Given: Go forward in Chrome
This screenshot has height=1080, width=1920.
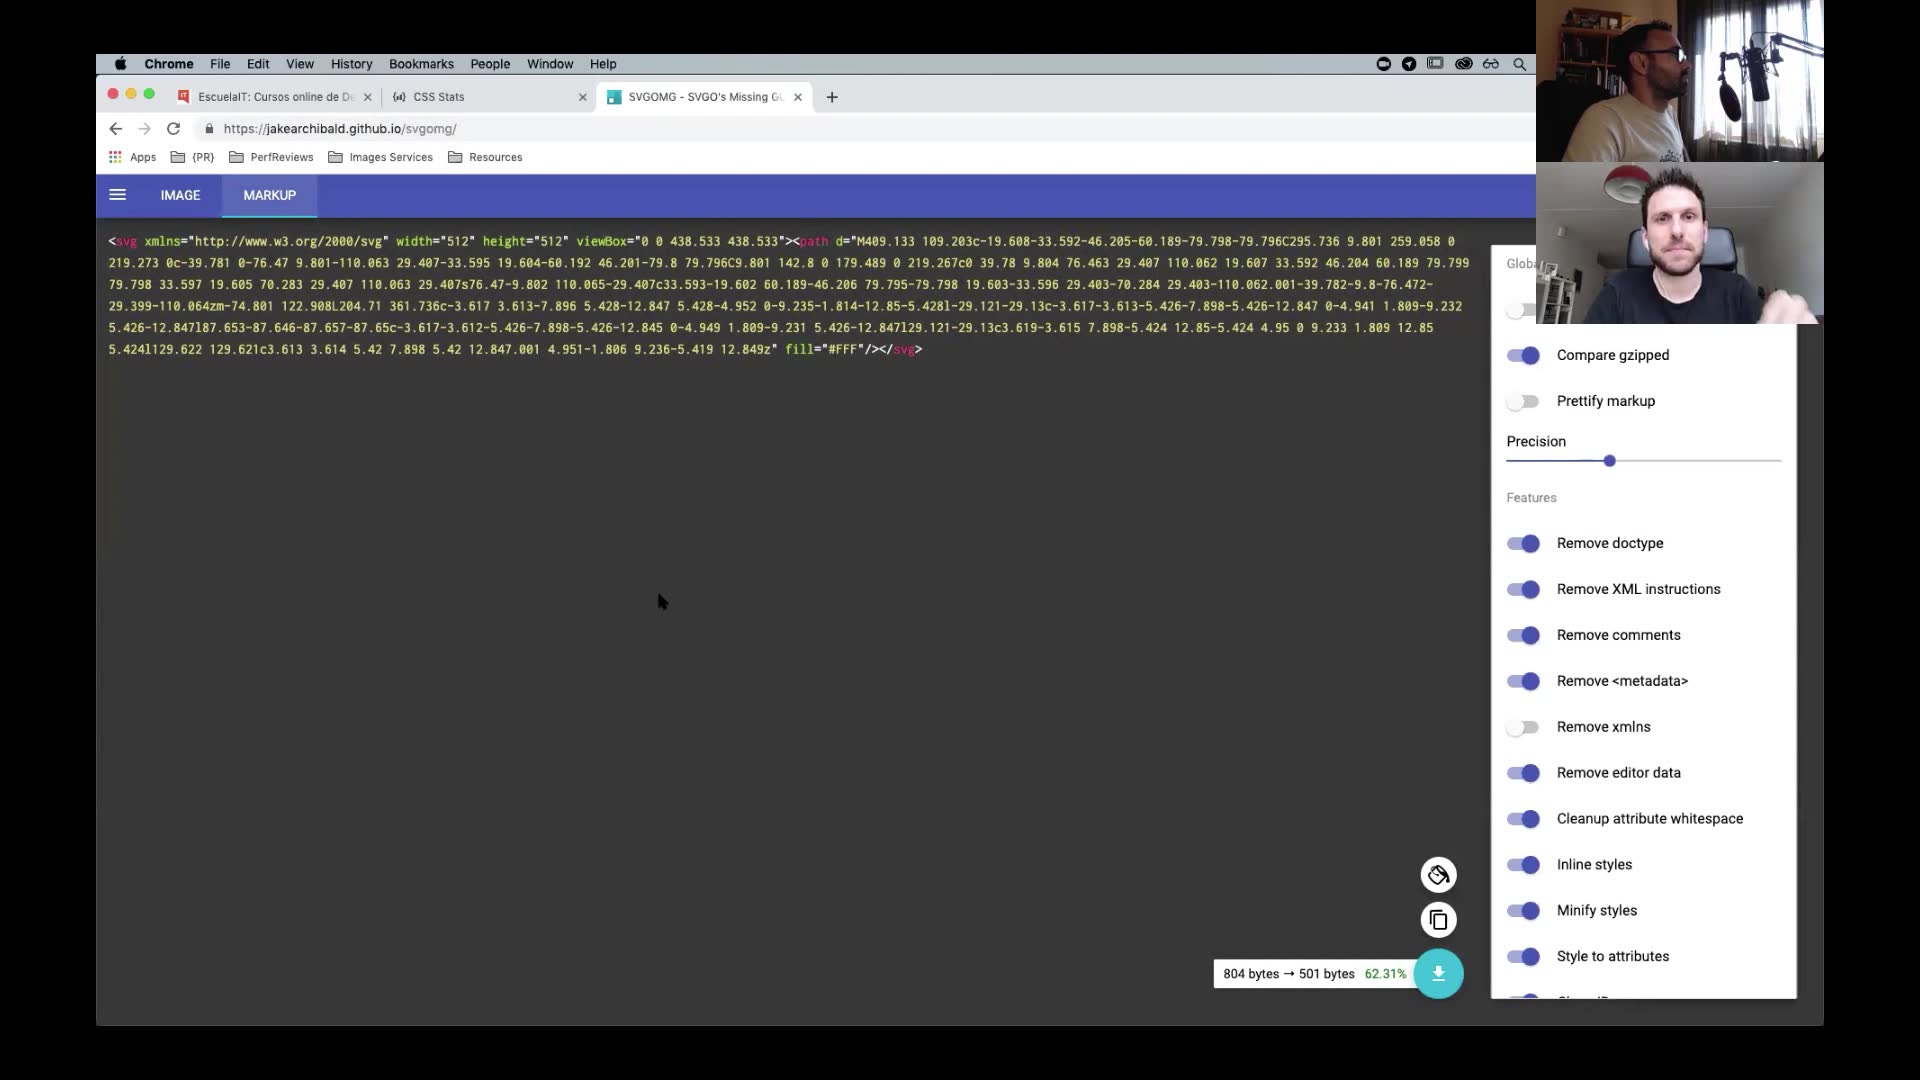Looking at the screenshot, I should tap(144, 129).
